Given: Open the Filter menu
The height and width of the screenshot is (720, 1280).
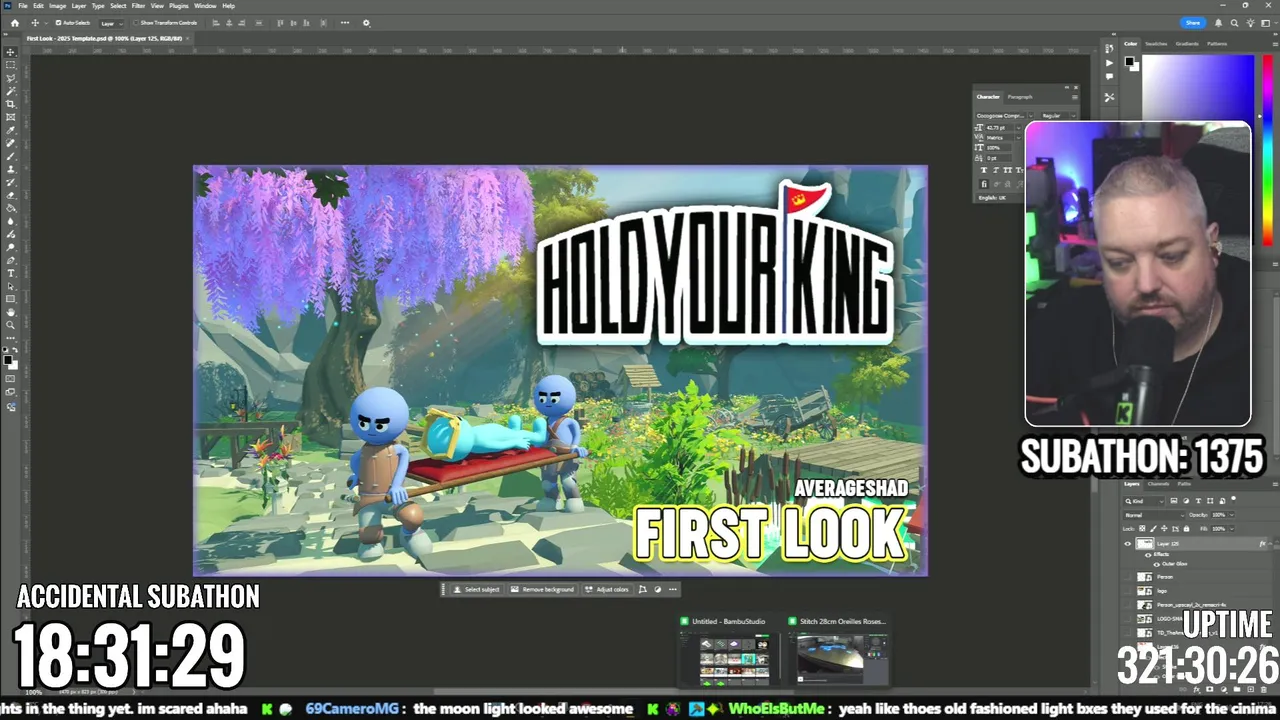Looking at the screenshot, I should 138,6.
